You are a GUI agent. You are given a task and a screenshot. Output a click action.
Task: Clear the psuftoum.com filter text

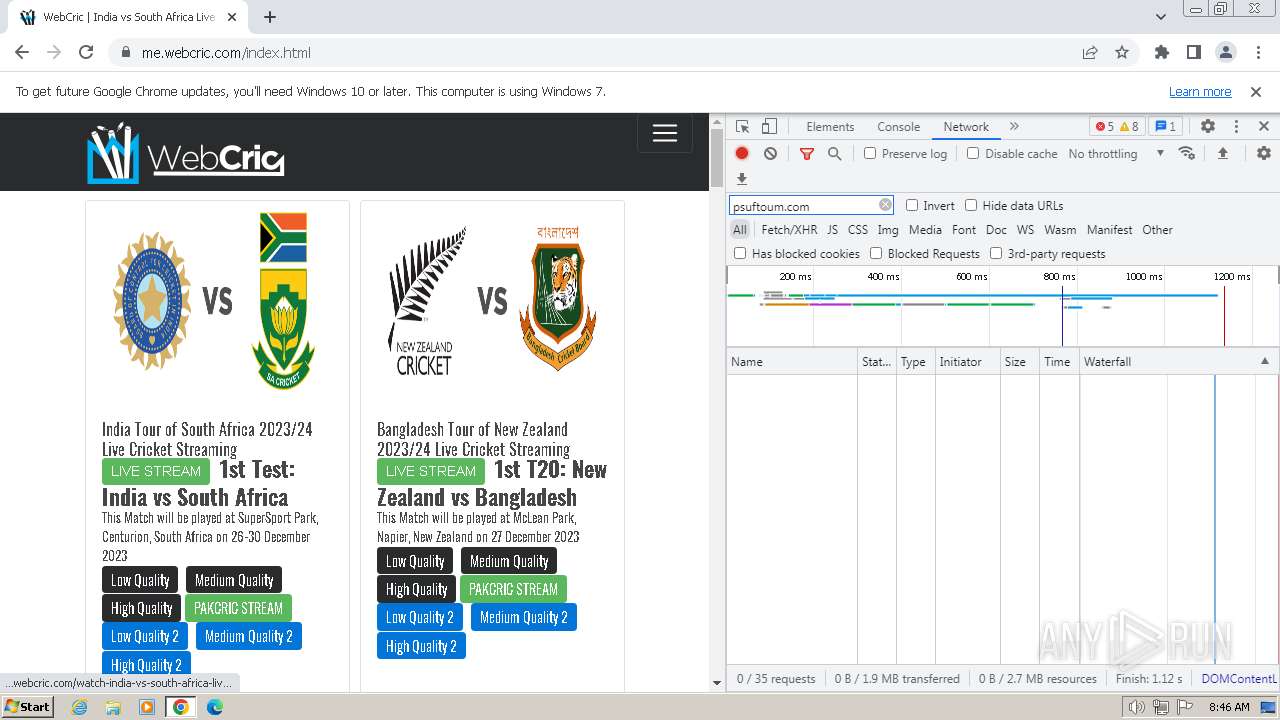(885, 205)
